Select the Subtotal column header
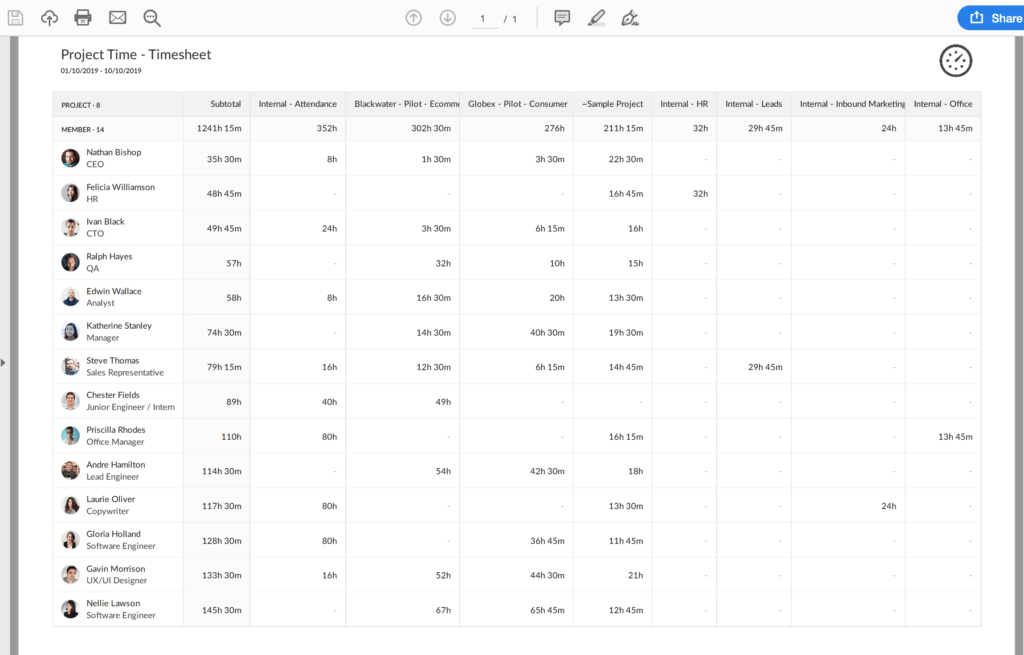The height and width of the screenshot is (655, 1024). click(x=225, y=103)
